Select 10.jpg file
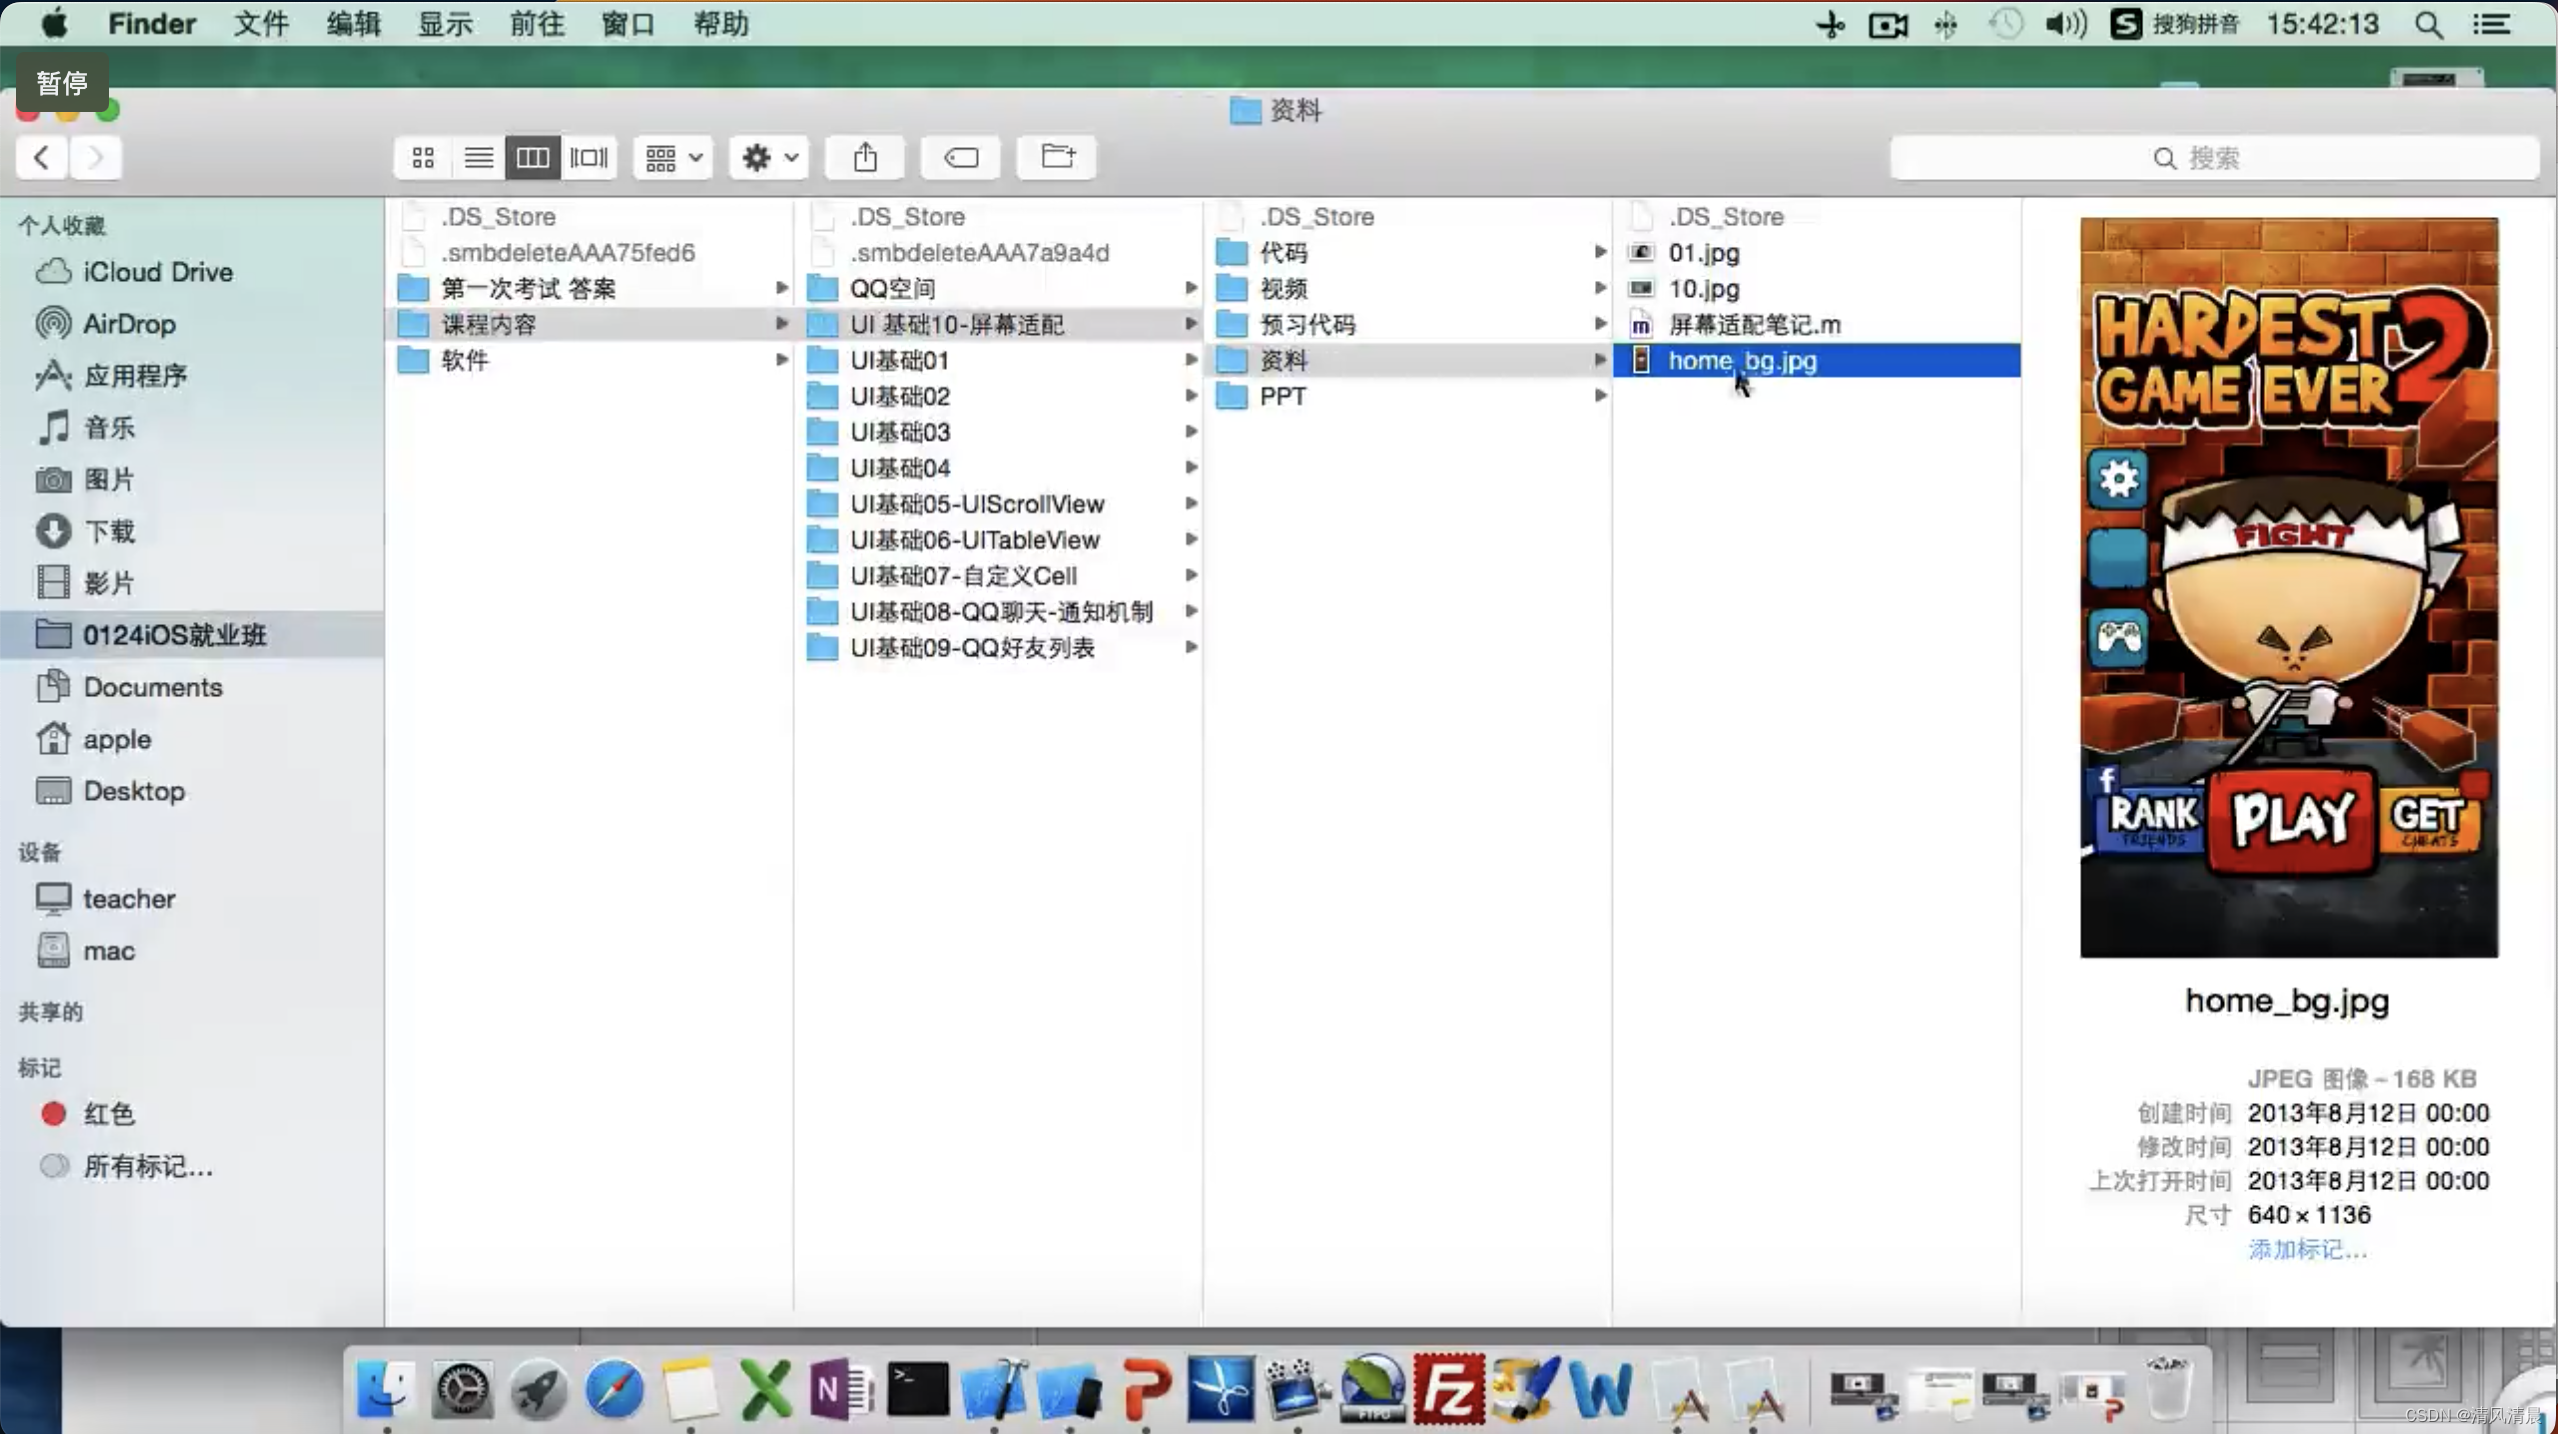Viewport: 2558px width, 1434px height. click(1817, 288)
